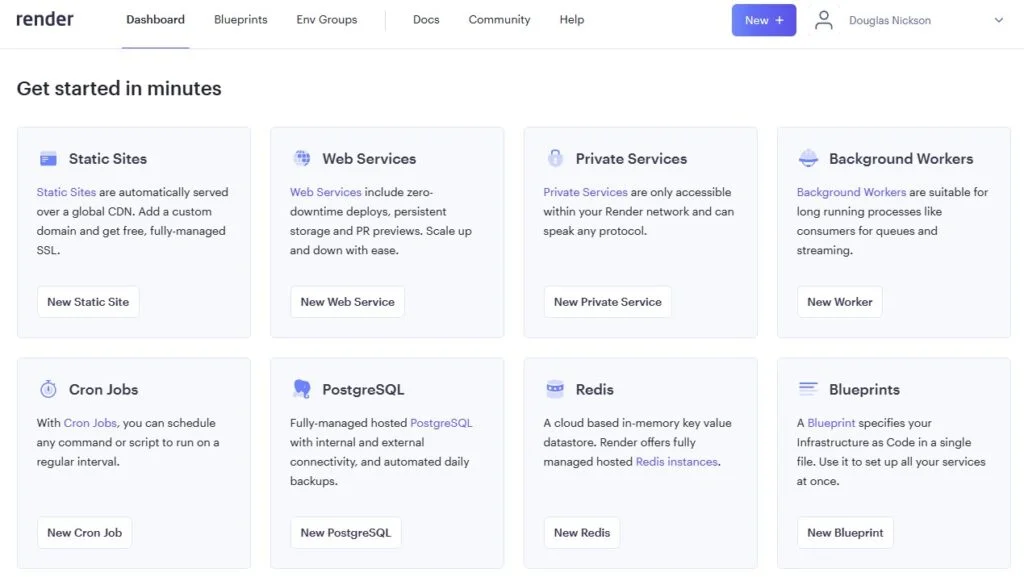Follow the Background Workers description link
1024x577 pixels.
(851, 192)
